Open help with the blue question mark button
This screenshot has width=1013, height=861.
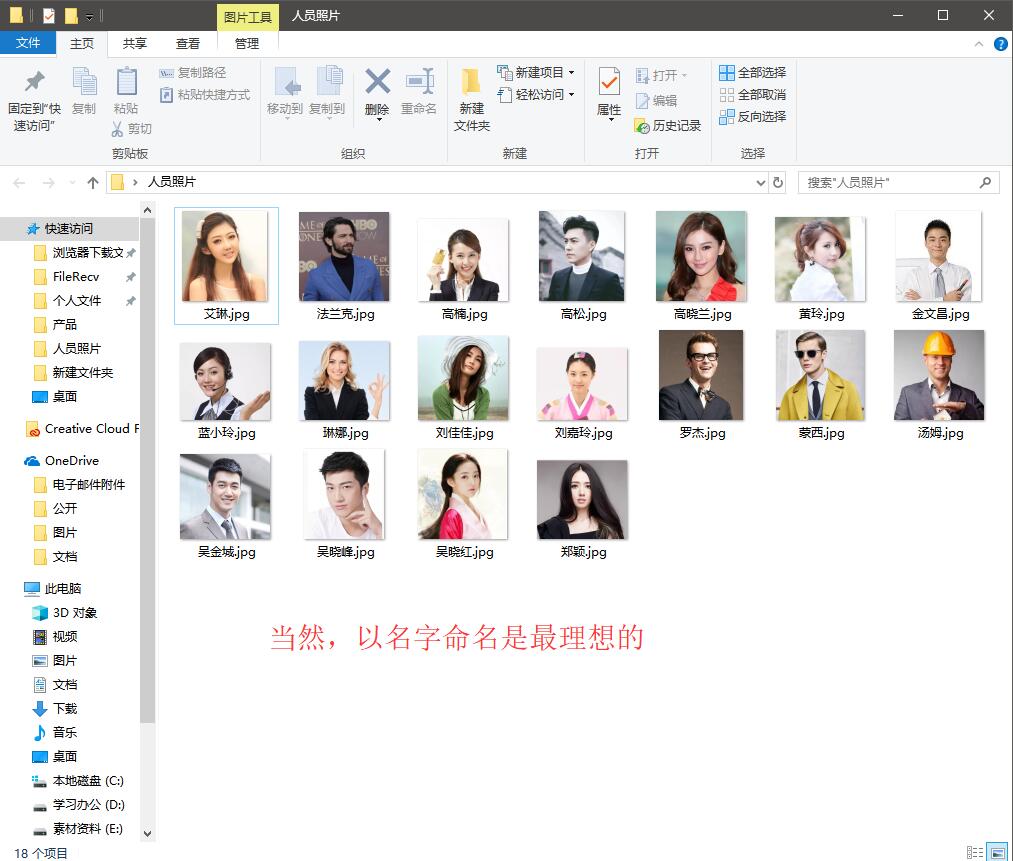[x=1001, y=43]
